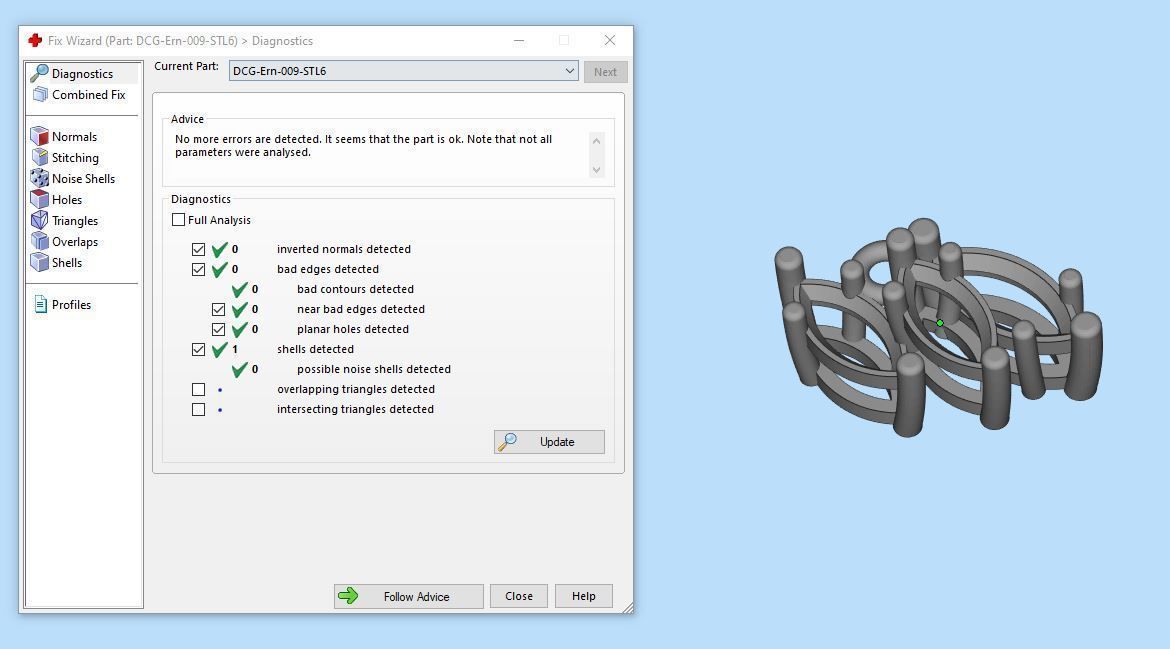Screen dimensions: 1170x649
Task: Click the Overlaps label in sidebar
Action: tap(75, 242)
